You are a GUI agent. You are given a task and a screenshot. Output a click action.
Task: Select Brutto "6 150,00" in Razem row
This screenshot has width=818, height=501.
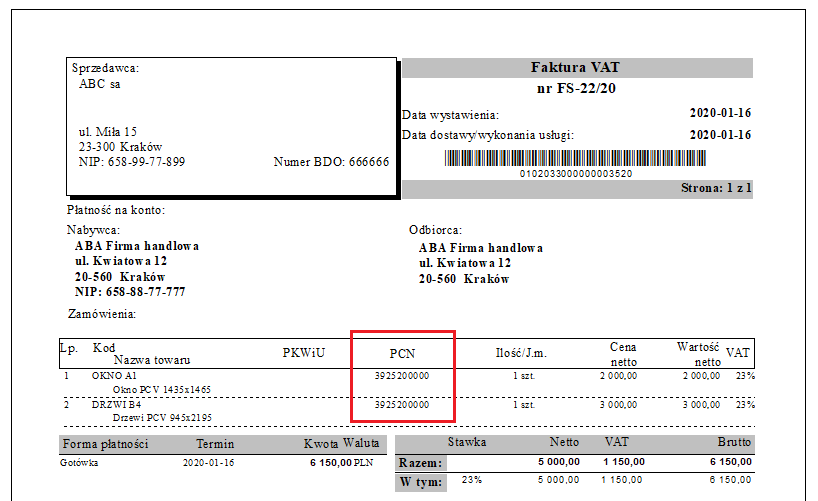(x=730, y=462)
